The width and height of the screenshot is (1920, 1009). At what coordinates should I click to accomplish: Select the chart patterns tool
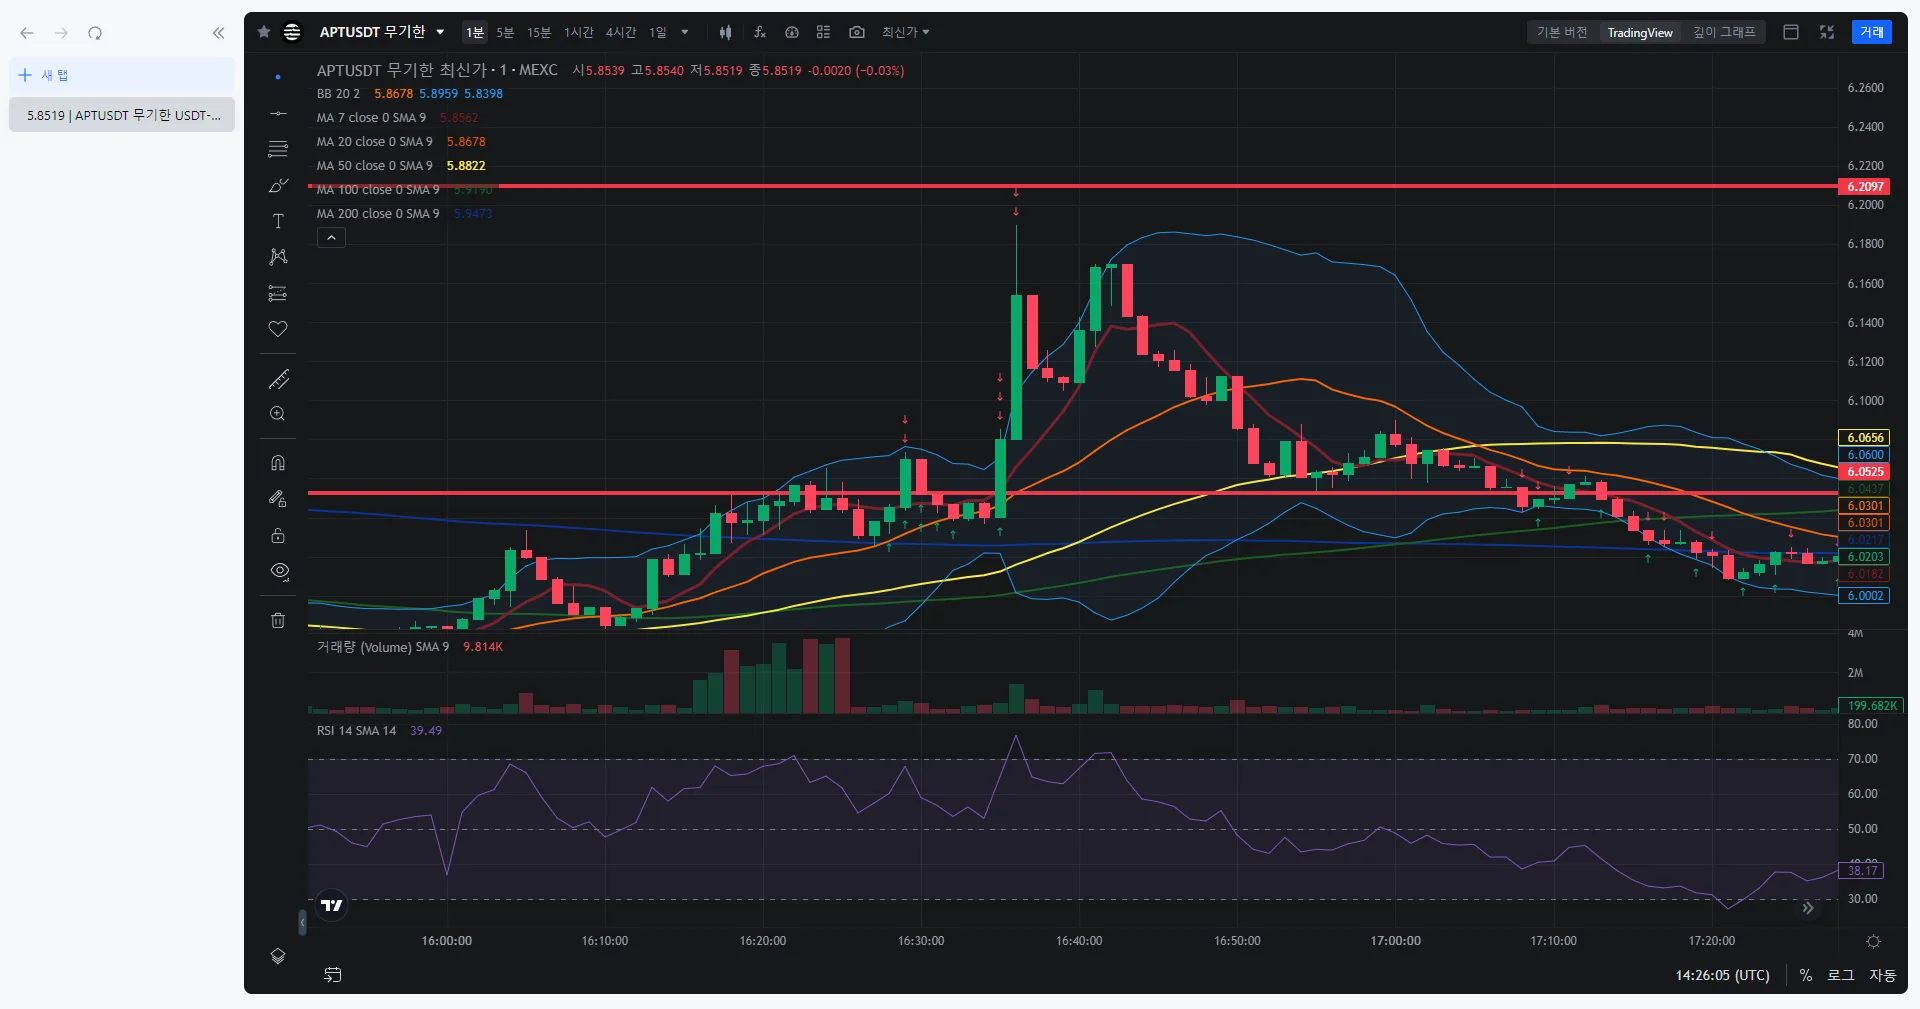pyautogui.click(x=278, y=257)
